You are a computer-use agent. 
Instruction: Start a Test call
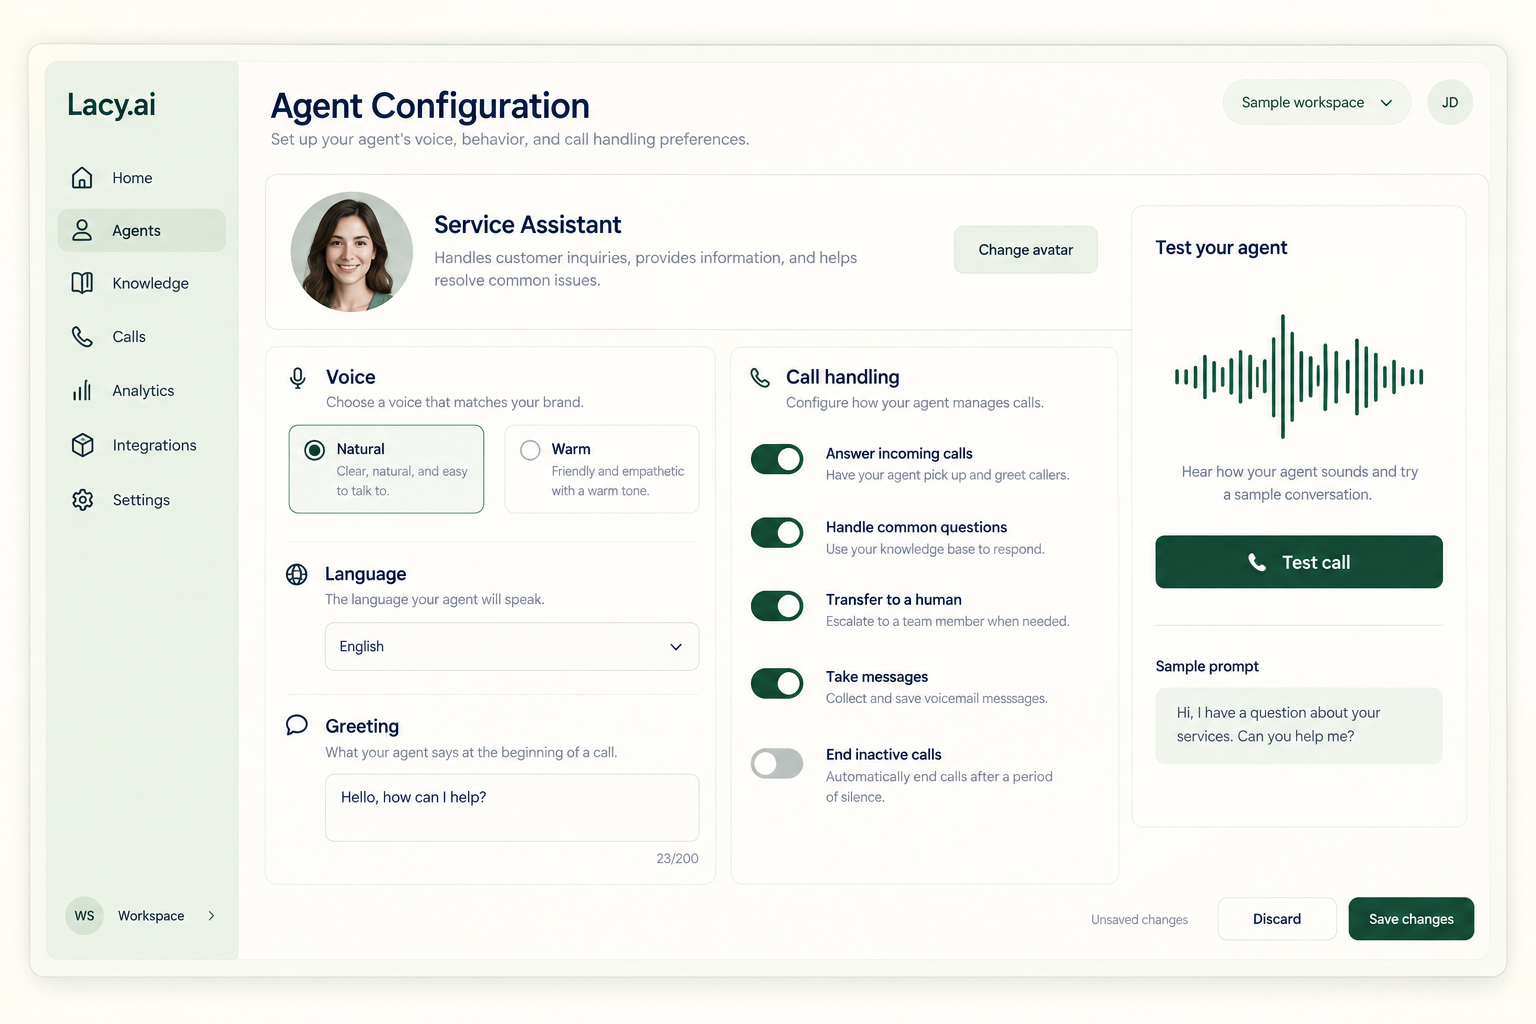[x=1299, y=562]
